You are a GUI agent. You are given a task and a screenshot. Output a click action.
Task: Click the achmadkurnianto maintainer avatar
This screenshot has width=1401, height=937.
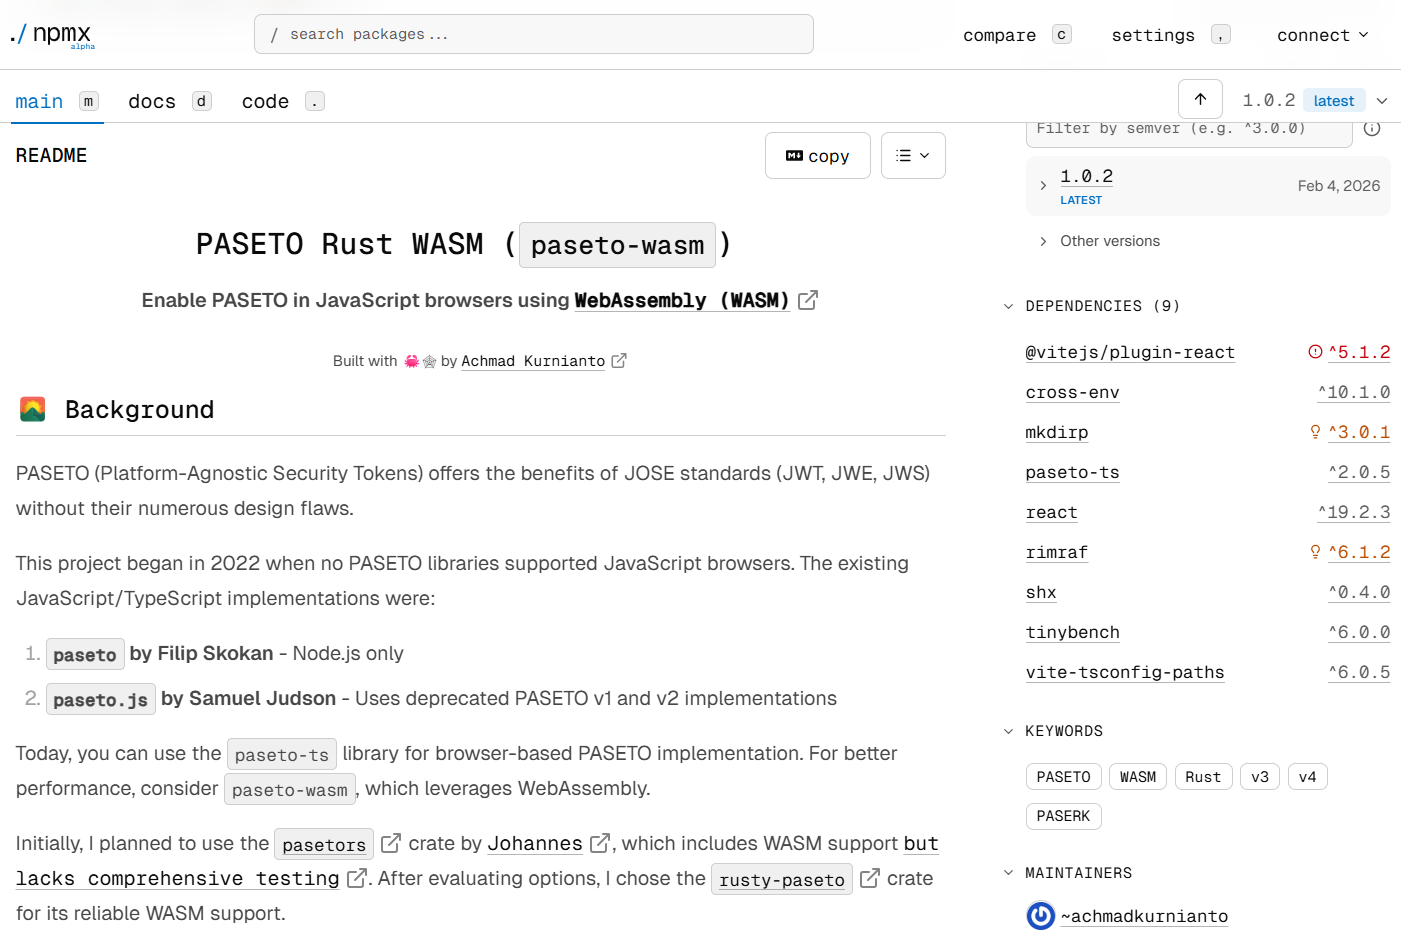tap(1040, 916)
